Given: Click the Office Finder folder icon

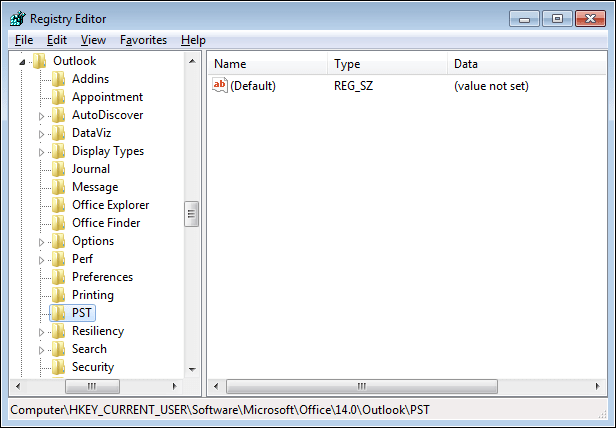Looking at the screenshot, I should coord(59,223).
